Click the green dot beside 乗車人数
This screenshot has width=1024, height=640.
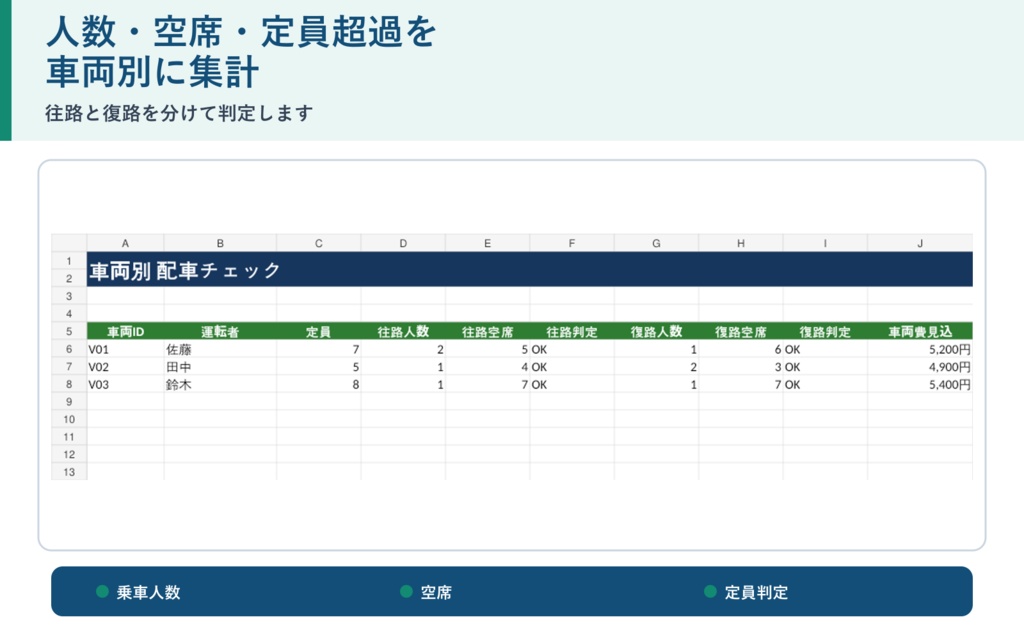(x=102, y=591)
